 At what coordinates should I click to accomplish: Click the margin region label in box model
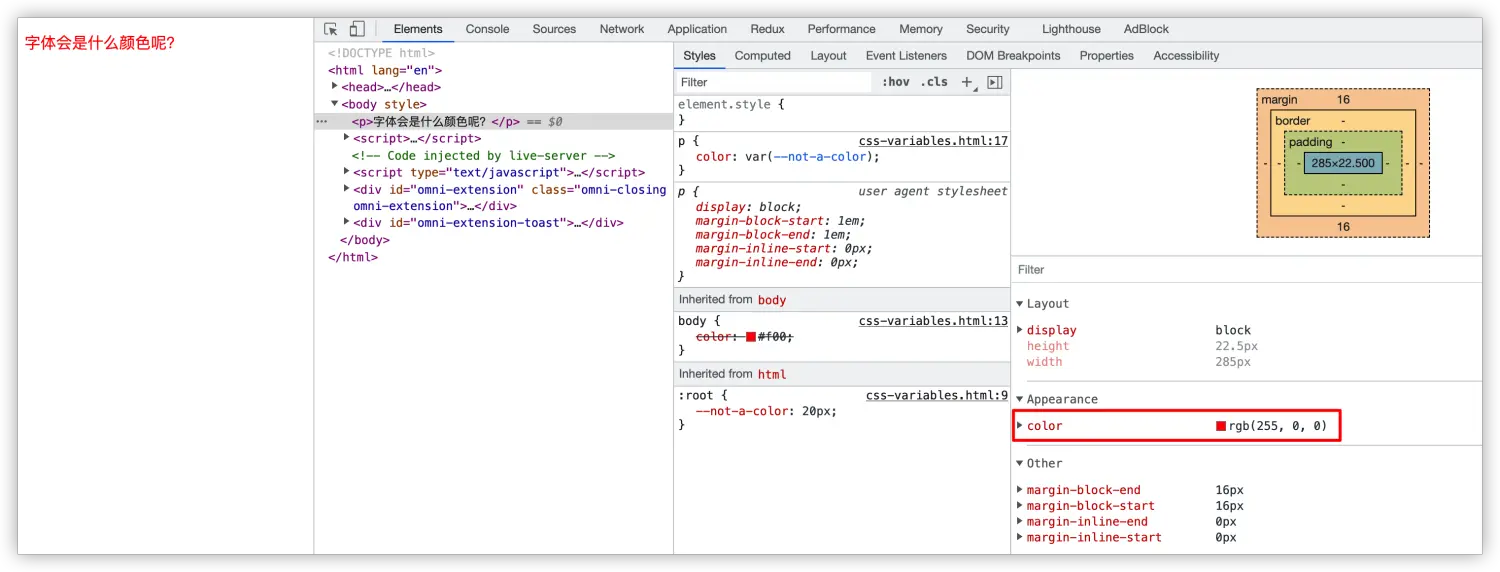tap(1279, 100)
